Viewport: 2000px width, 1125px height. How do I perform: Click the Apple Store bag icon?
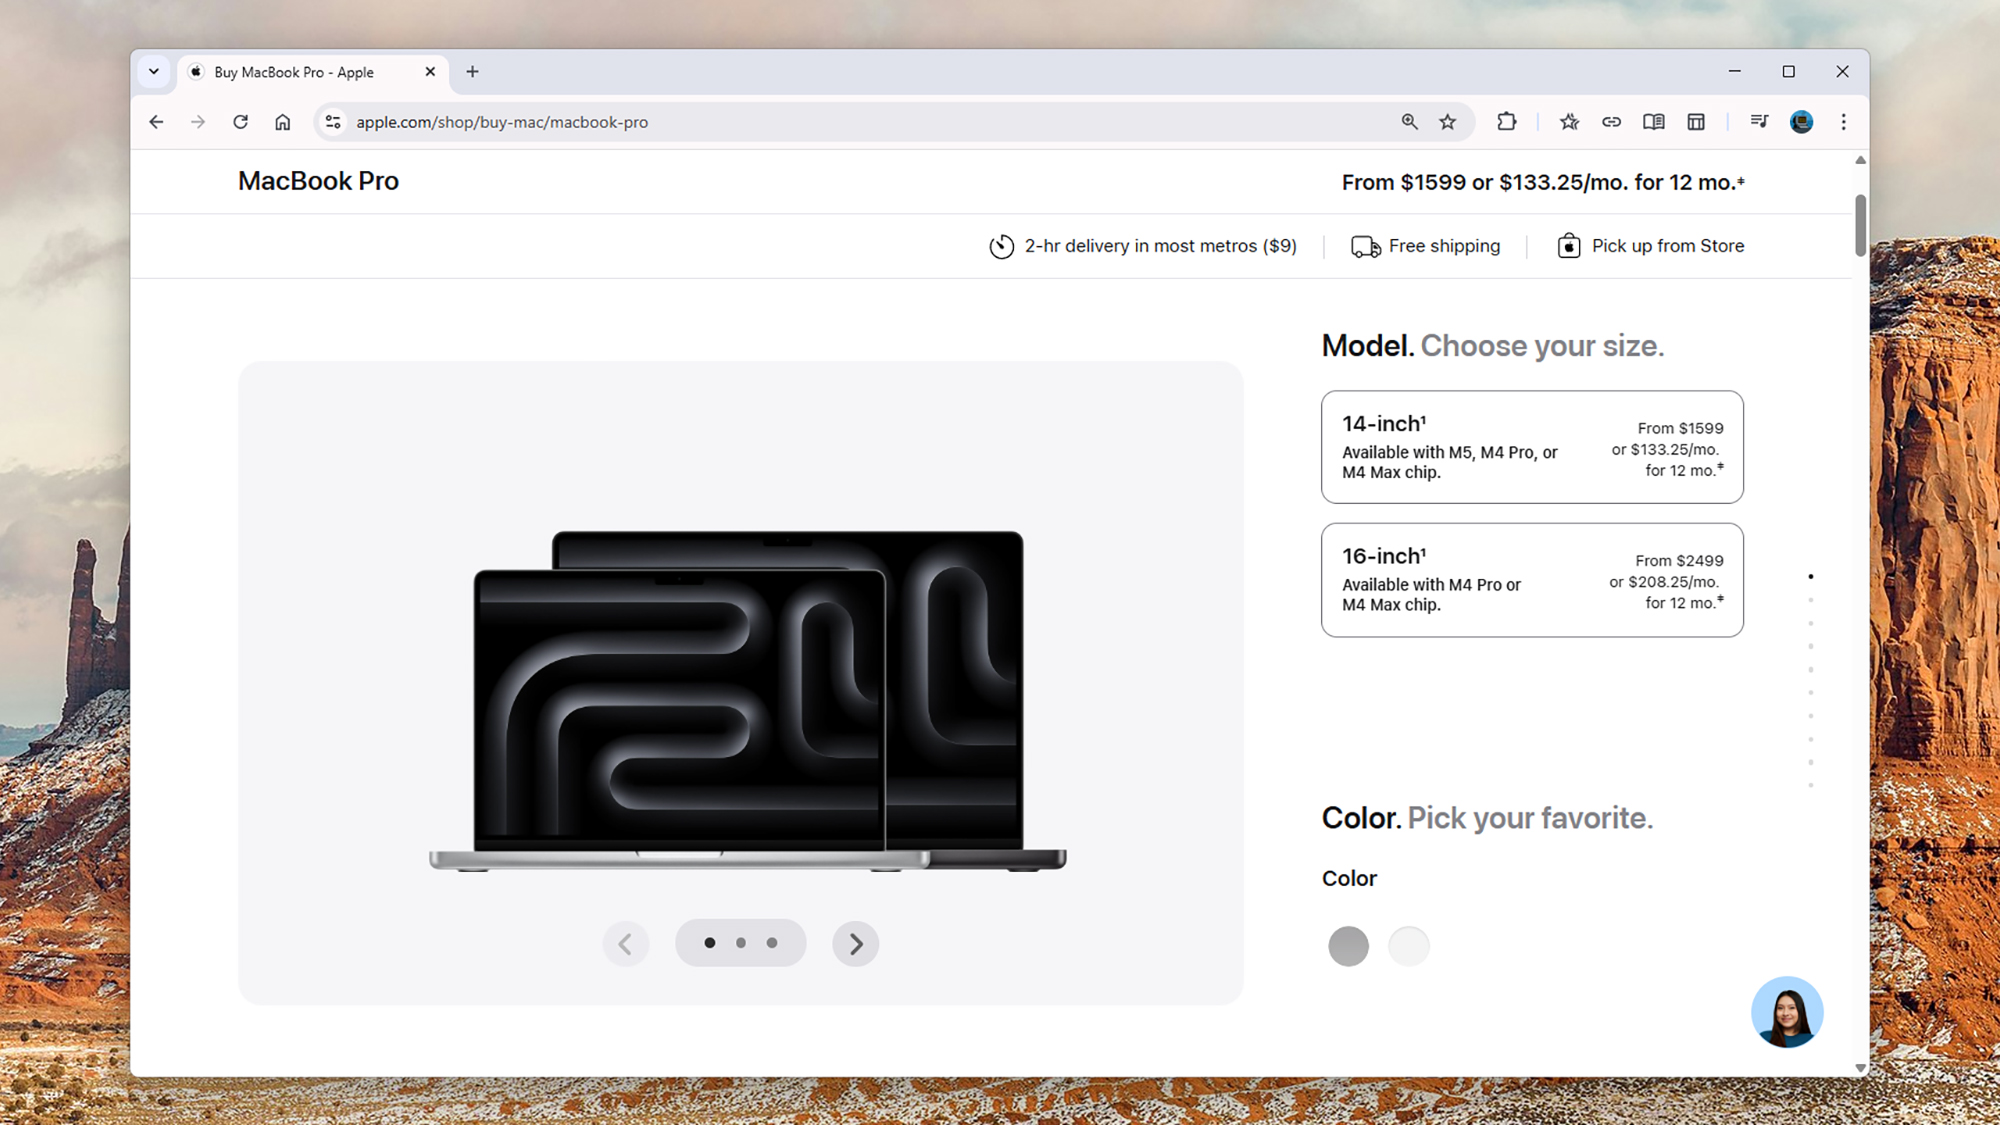point(1568,245)
